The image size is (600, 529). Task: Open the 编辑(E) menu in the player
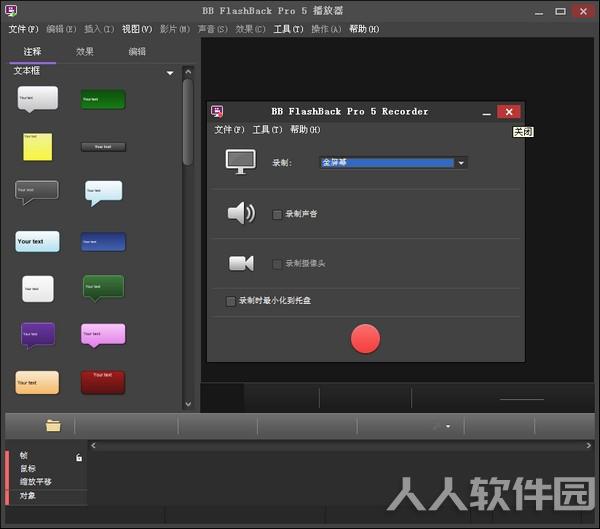(x=61, y=29)
